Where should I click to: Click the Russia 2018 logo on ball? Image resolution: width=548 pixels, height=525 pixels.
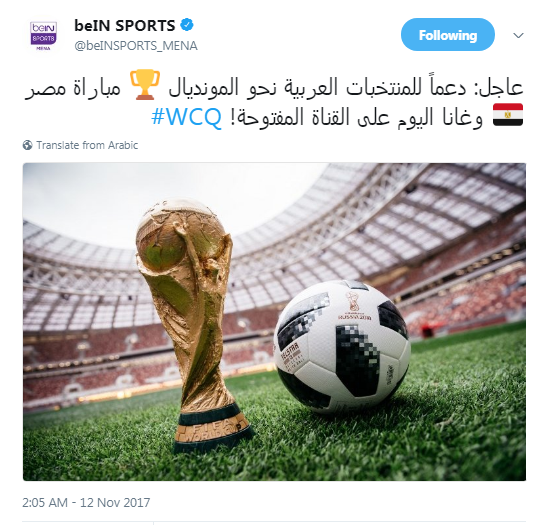point(354,305)
